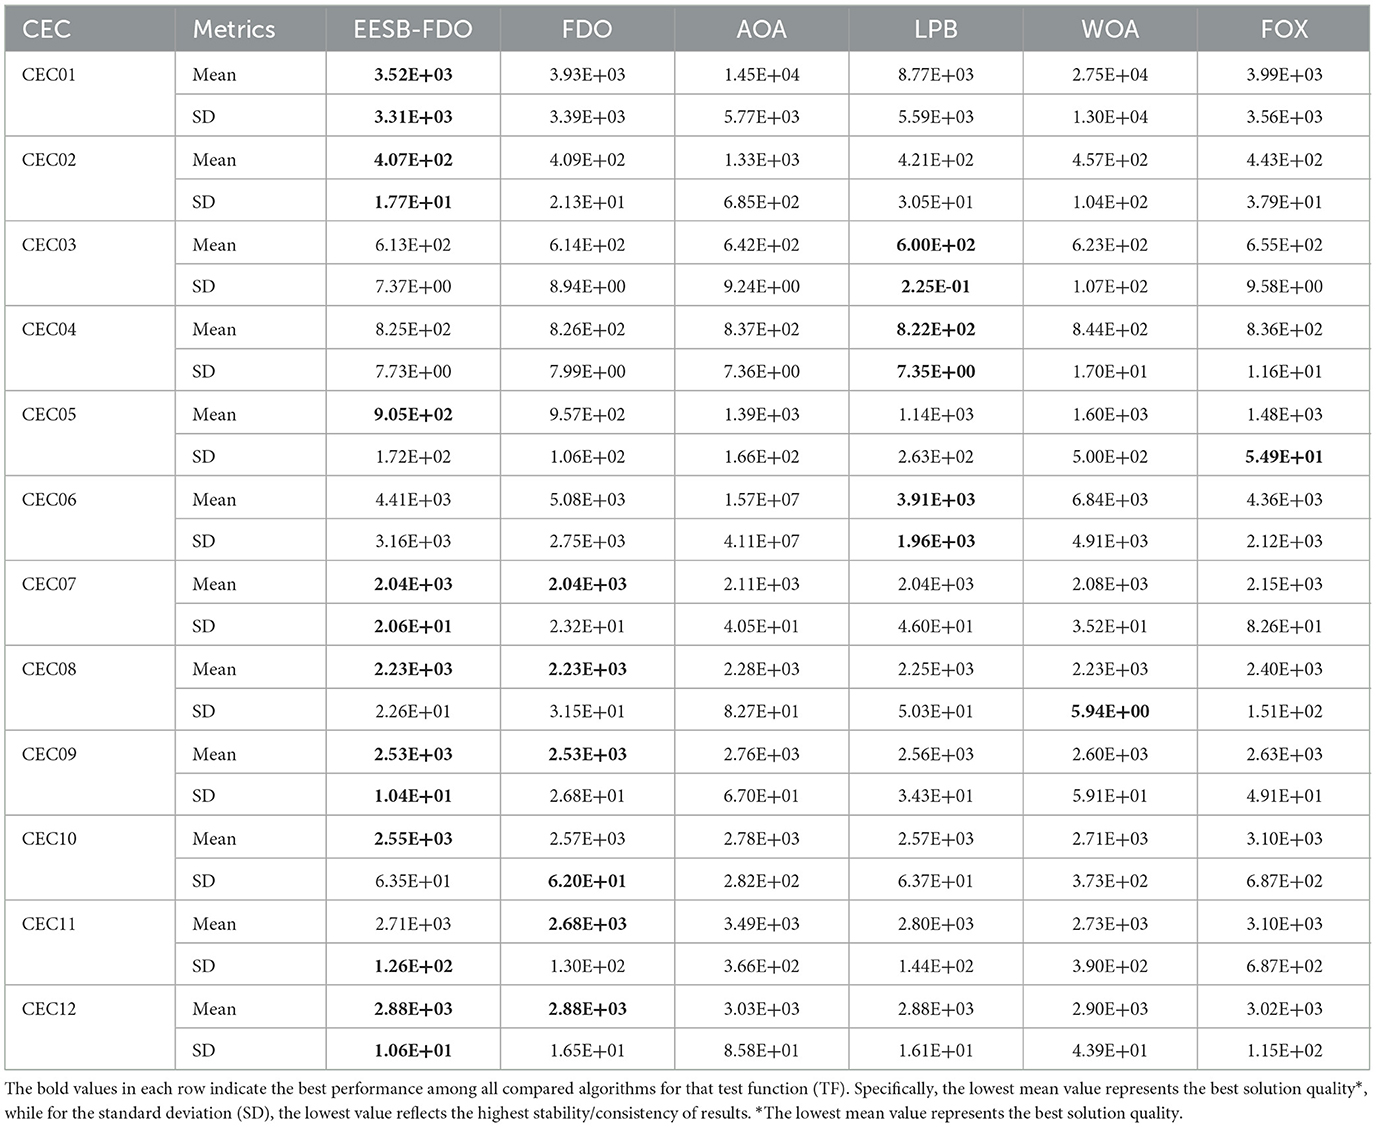Click the AOA column header
This screenshot has height=1127, width=1376.
pos(761,29)
